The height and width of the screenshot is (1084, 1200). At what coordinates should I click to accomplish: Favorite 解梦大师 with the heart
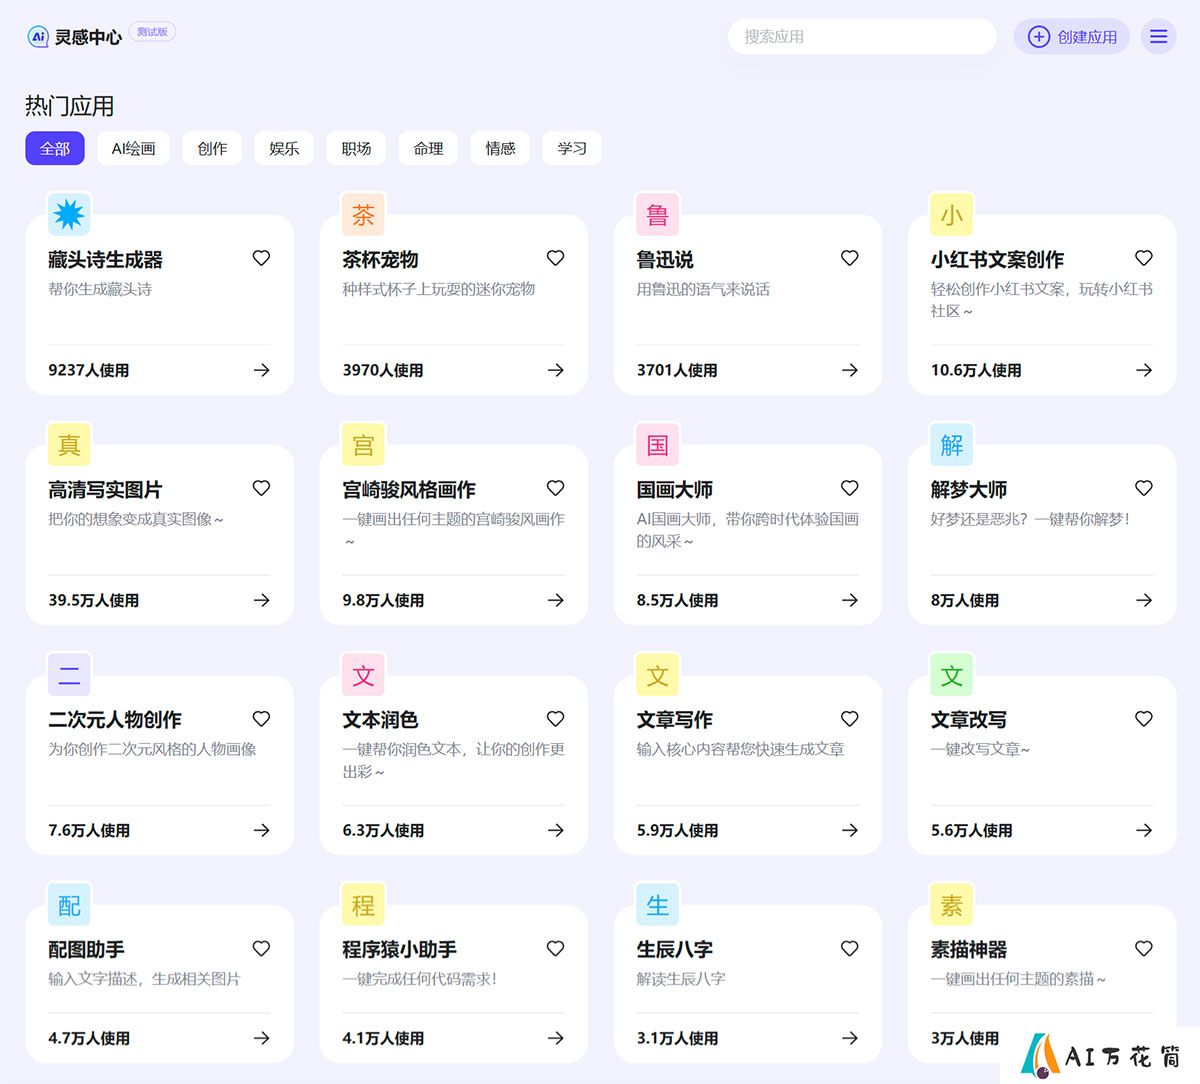1143,488
